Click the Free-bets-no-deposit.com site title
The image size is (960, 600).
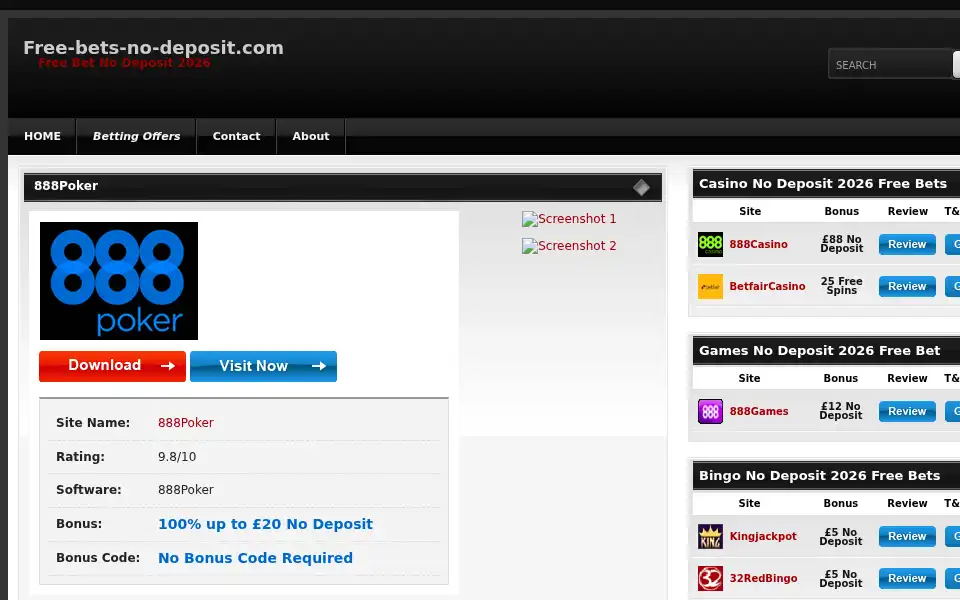click(153, 48)
